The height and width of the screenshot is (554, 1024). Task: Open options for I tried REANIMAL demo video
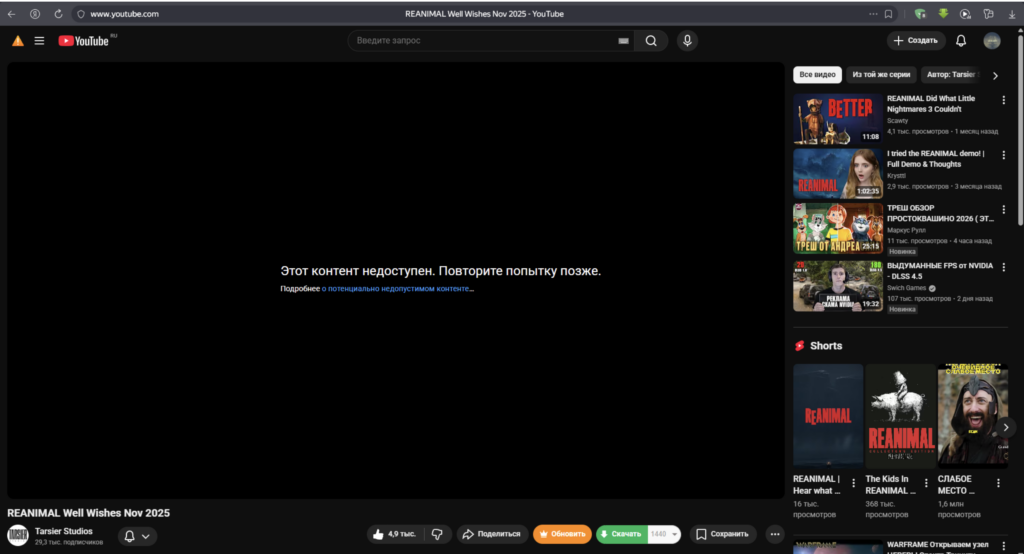click(x=1004, y=155)
